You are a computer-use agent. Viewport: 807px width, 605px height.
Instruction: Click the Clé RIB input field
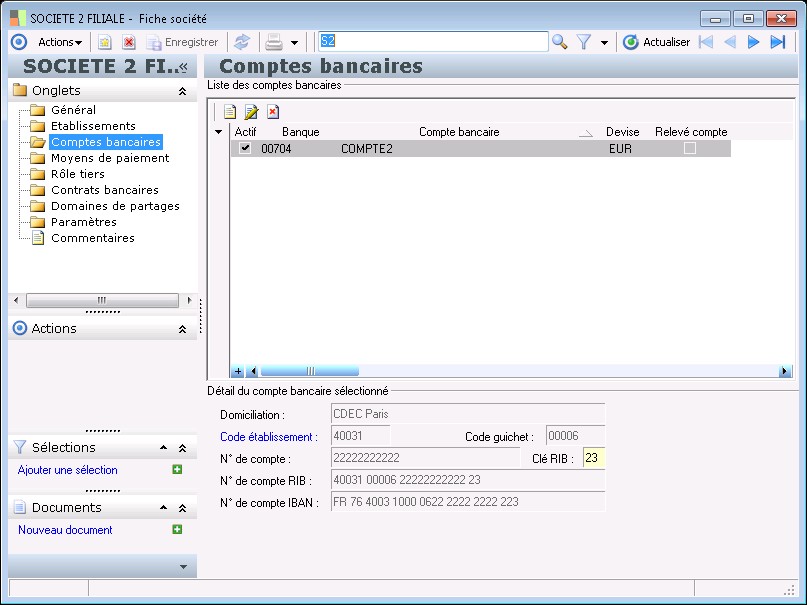point(594,458)
